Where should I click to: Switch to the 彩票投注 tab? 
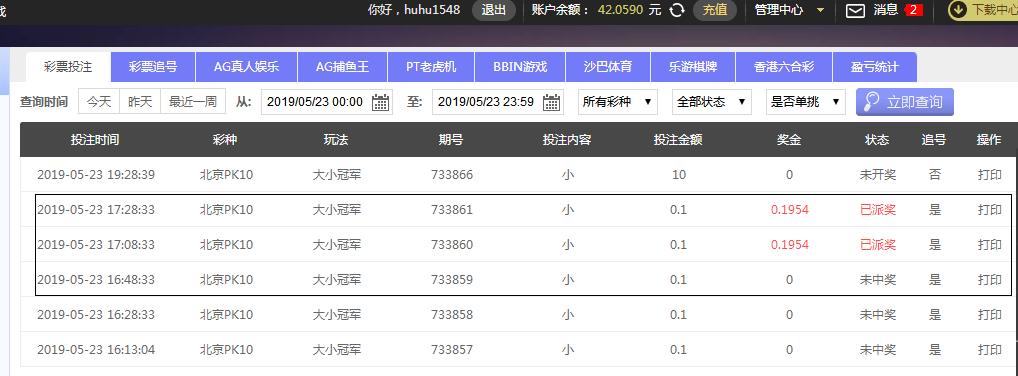click(68, 67)
